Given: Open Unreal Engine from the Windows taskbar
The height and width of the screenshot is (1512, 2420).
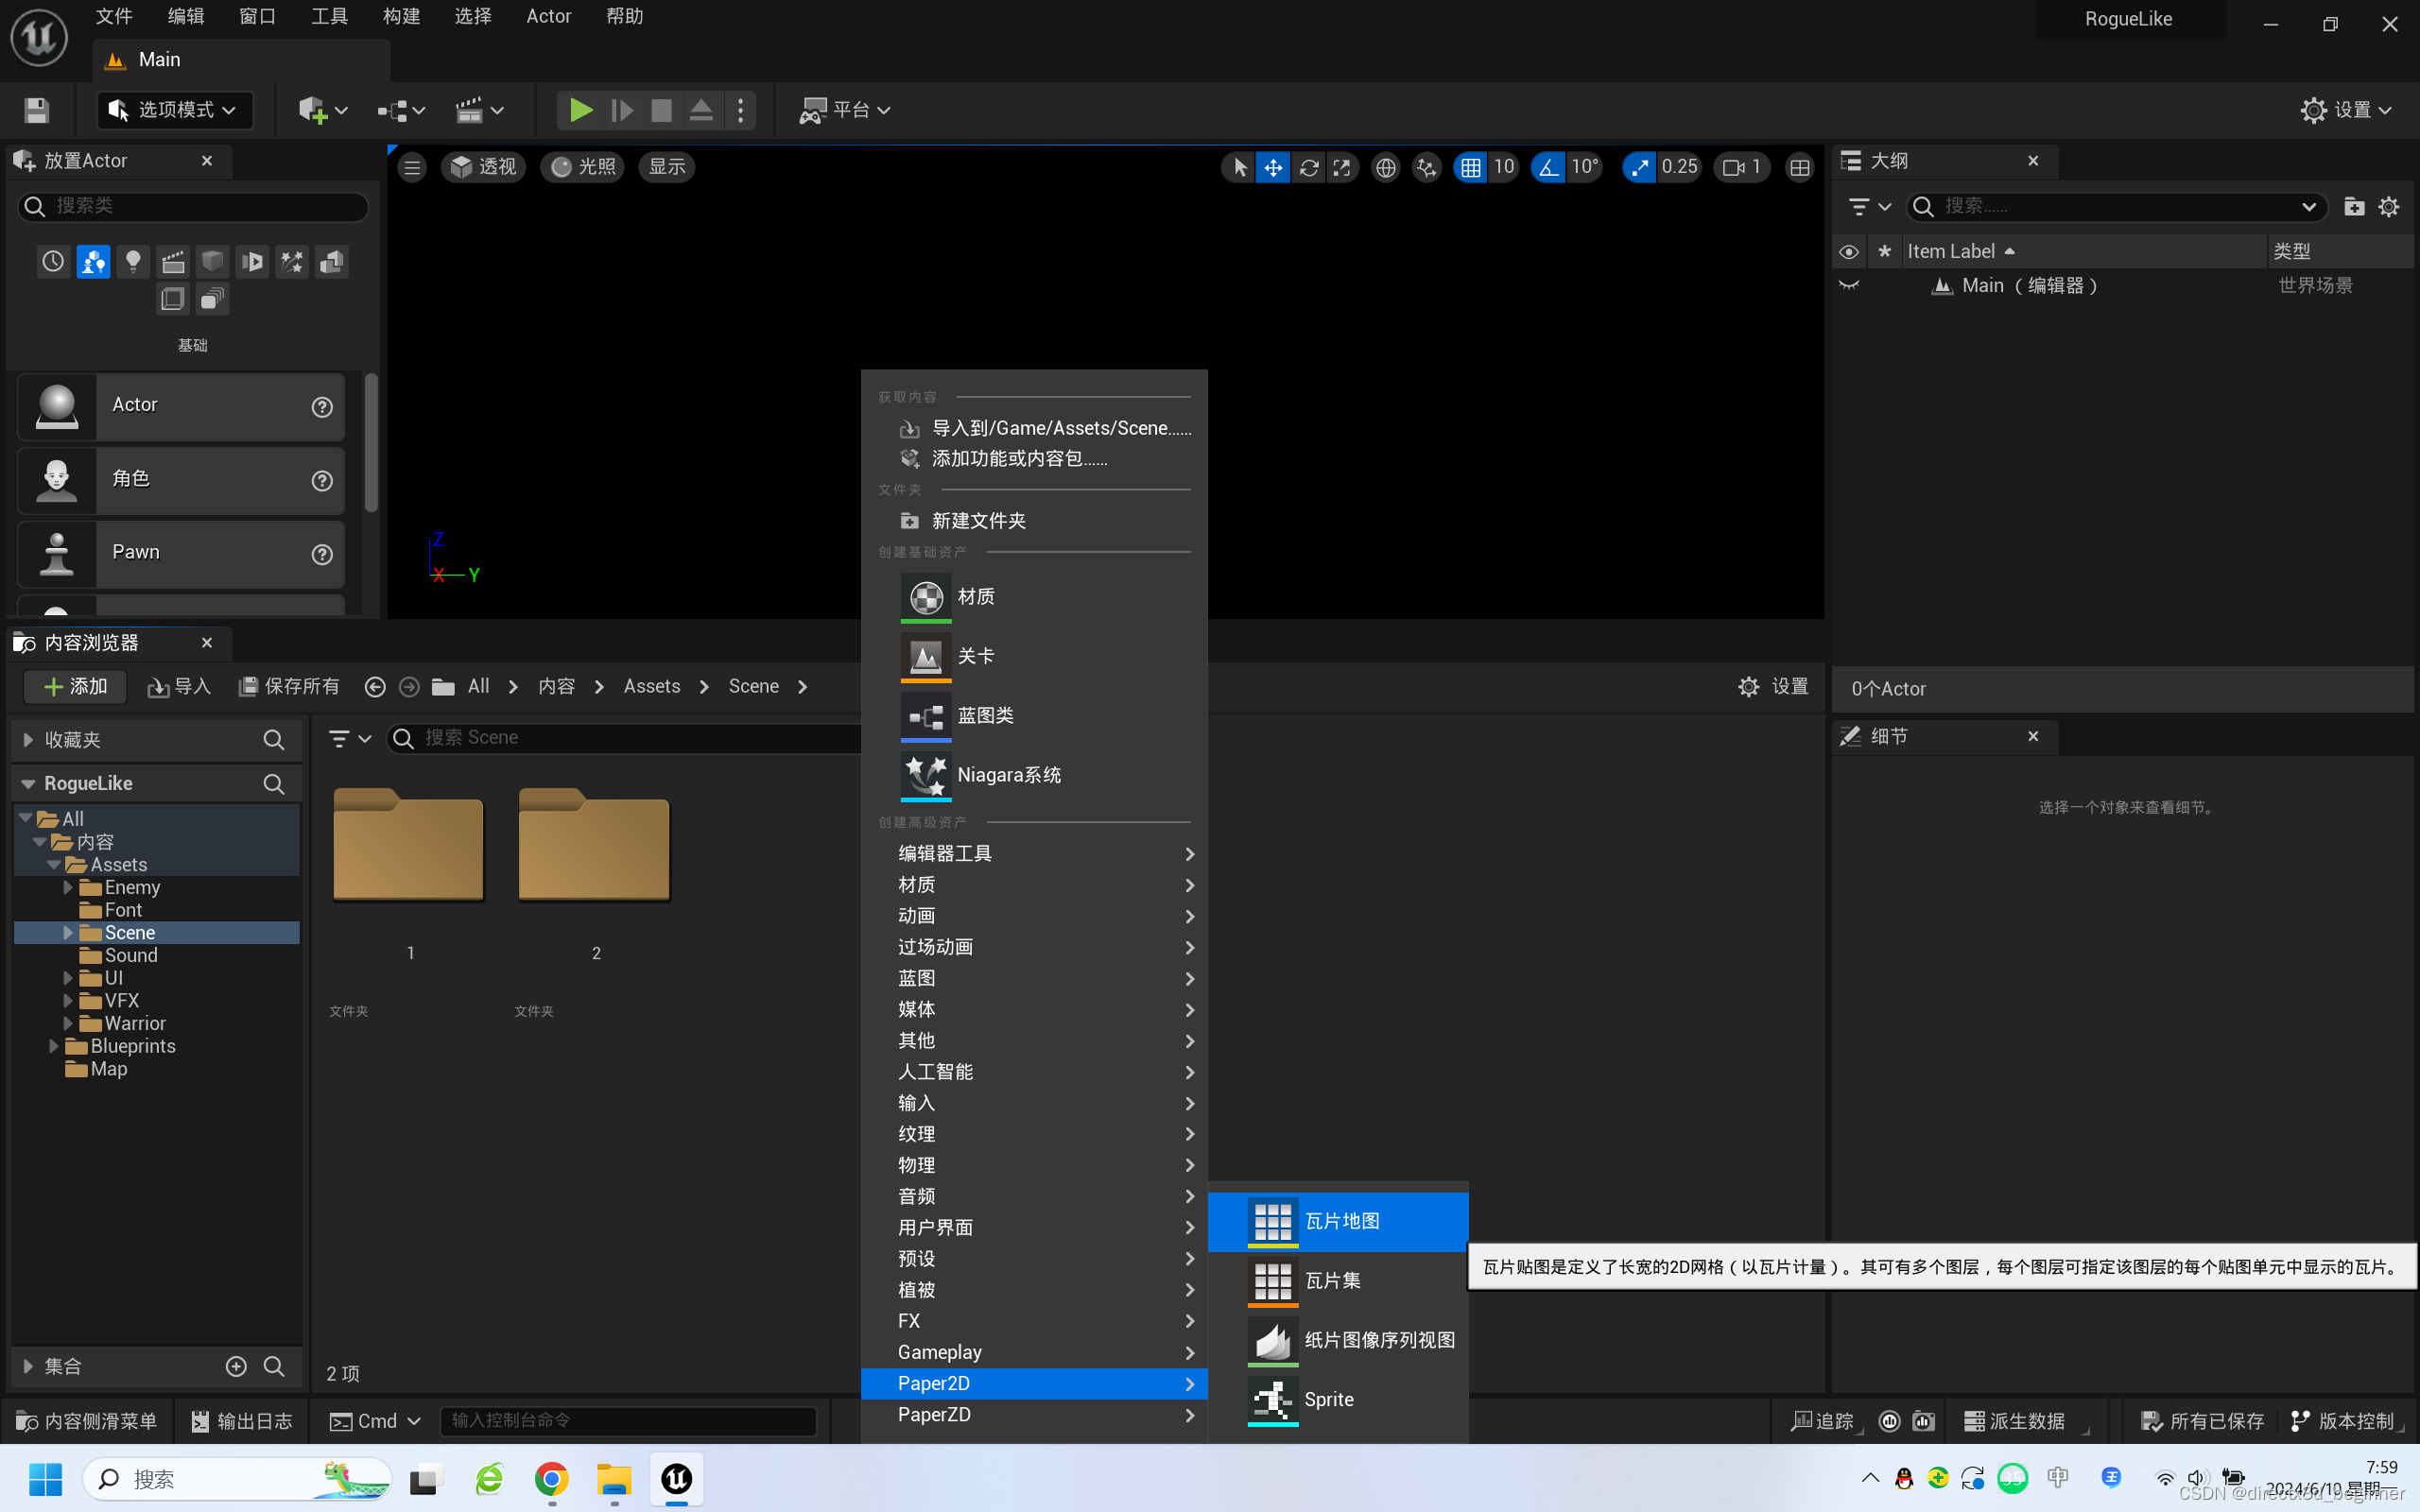Looking at the screenshot, I should tap(677, 1478).
